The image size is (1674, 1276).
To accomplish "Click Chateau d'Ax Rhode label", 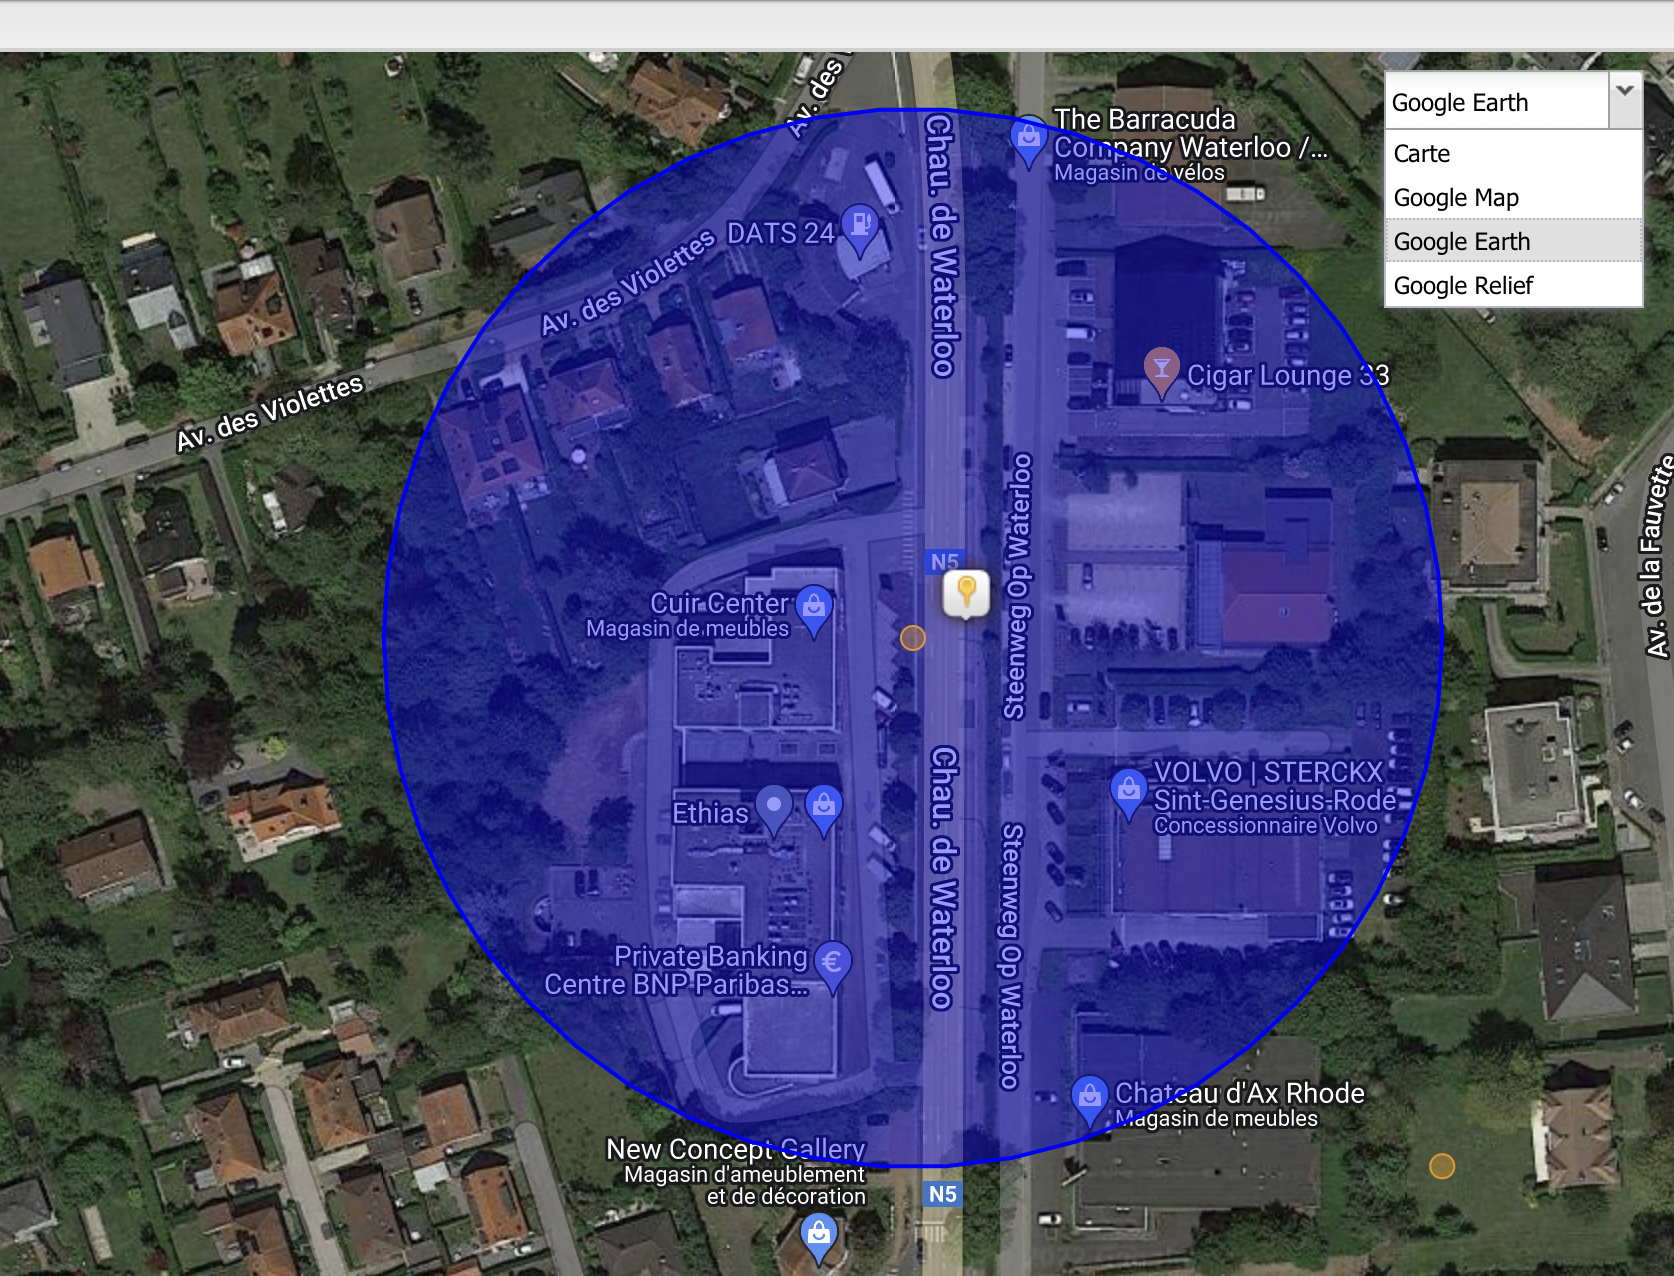I will [x=1240, y=1093].
